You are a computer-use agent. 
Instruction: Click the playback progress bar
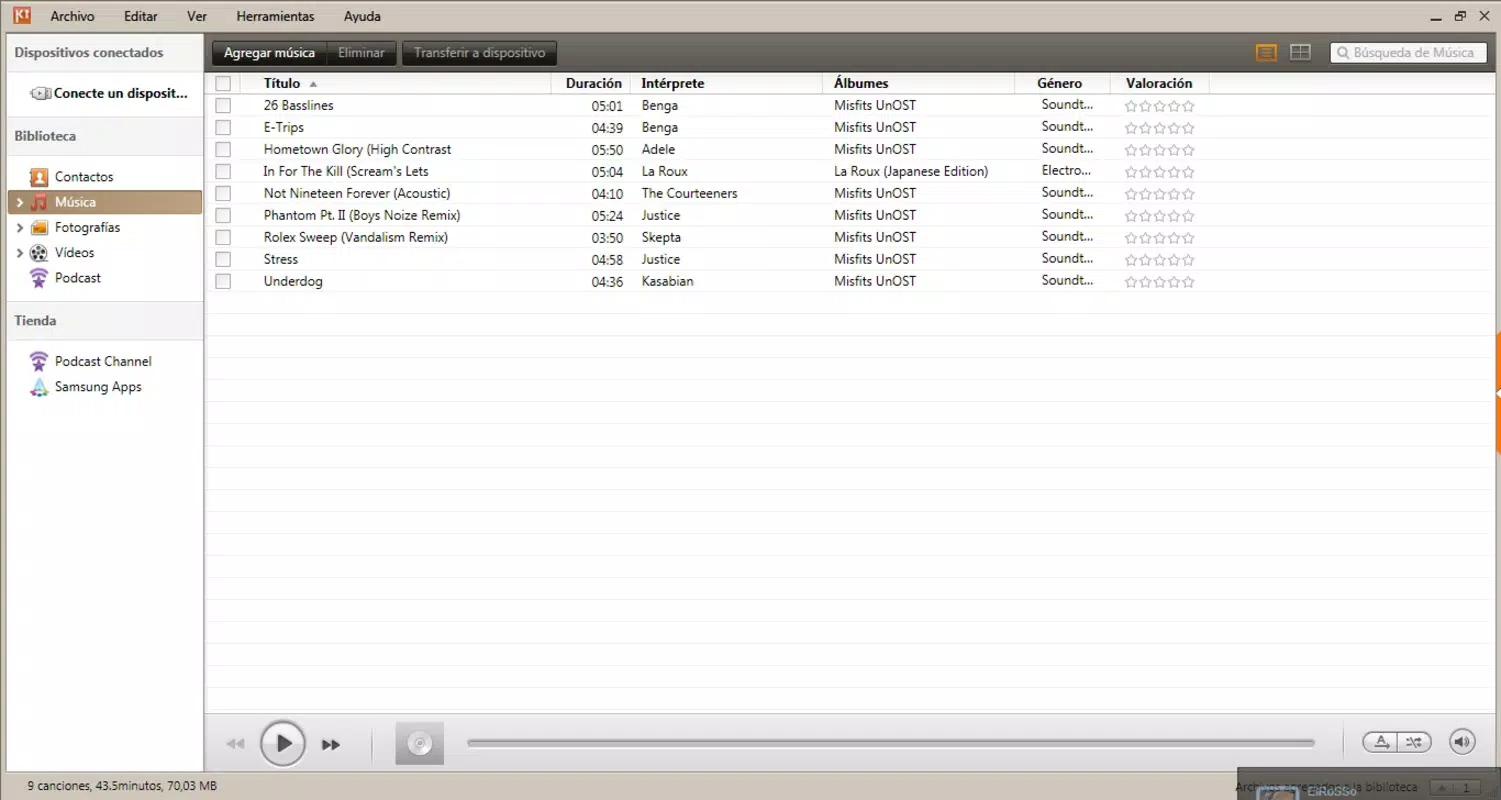click(891, 743)
